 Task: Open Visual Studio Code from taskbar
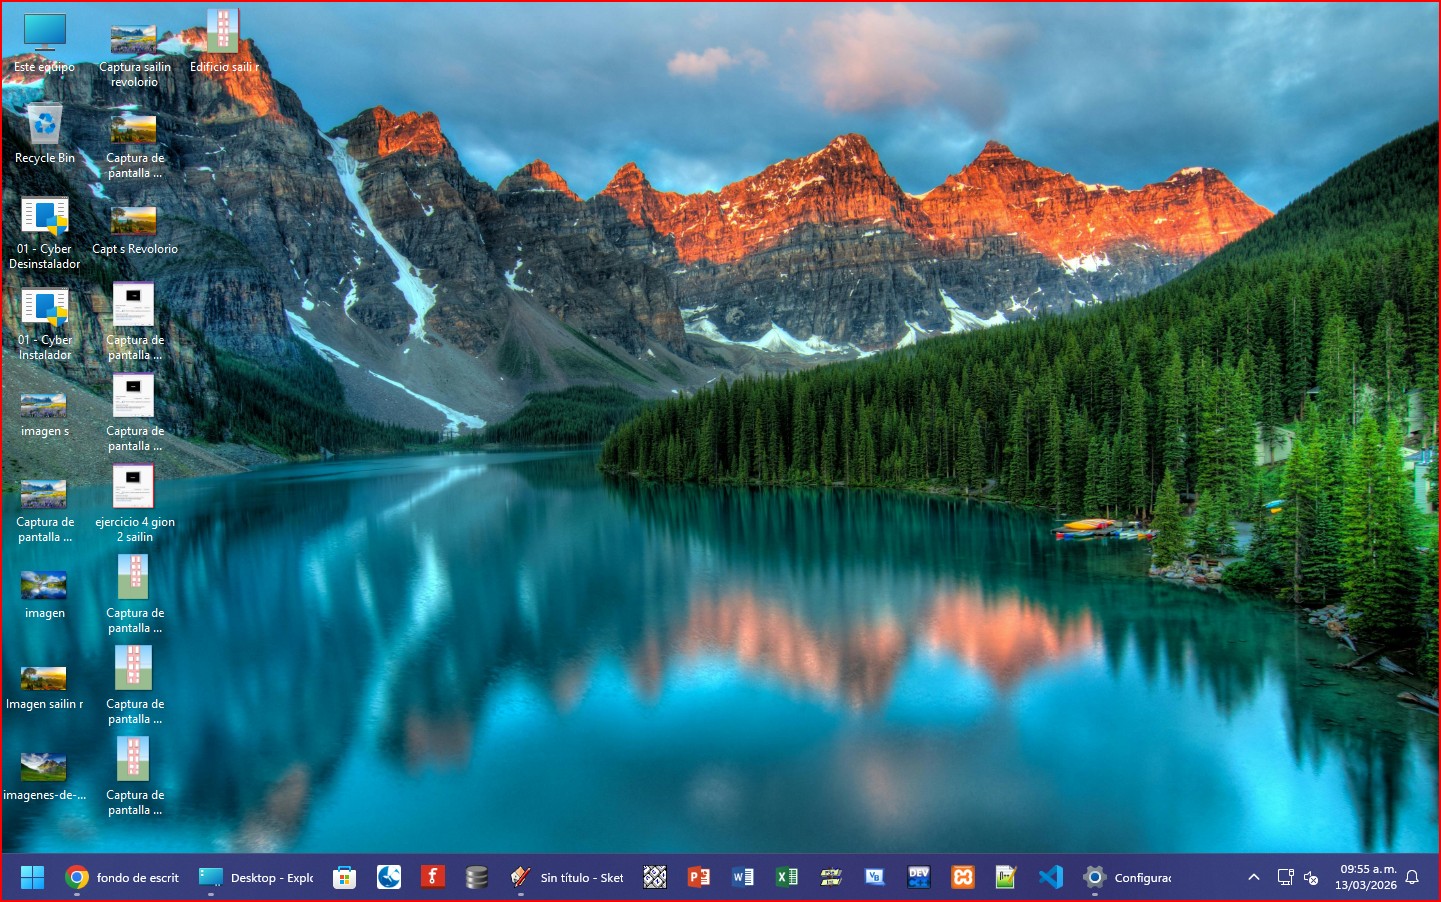point(1050,877)
